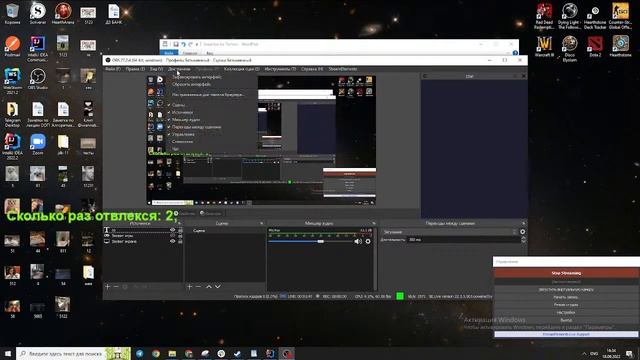Screen dimensions: 640x360
Task: Toggle visibility eye of text source row
Action: tap(173, 230)
